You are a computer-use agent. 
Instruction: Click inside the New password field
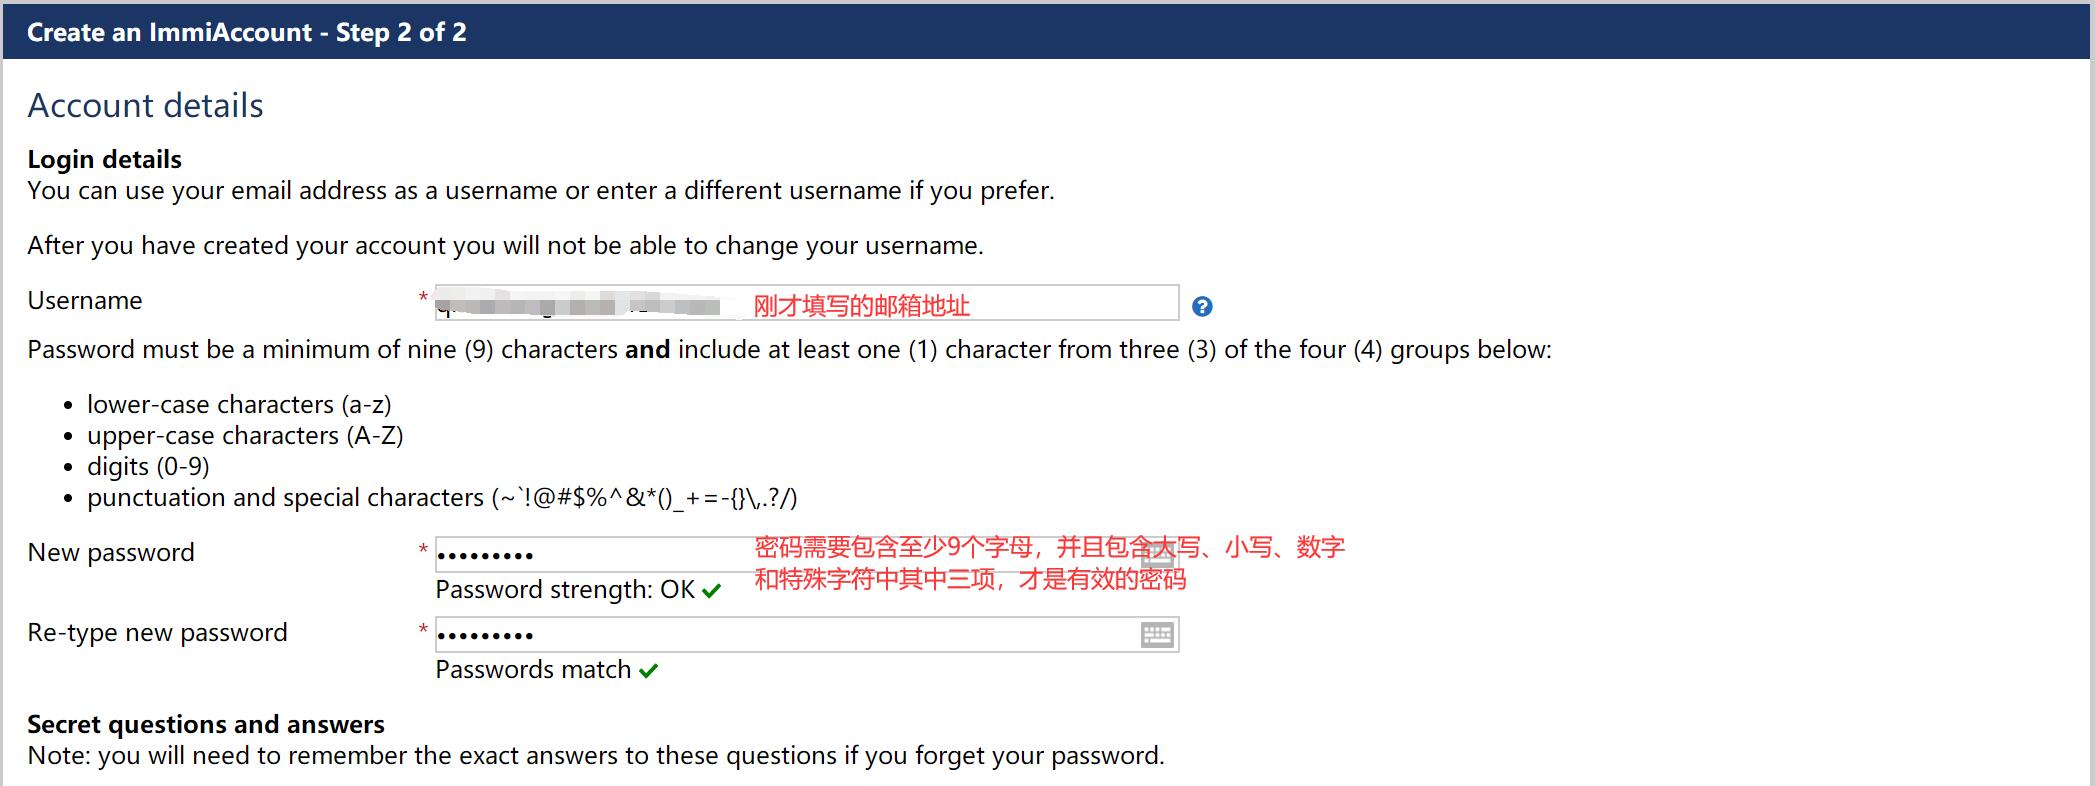700,553
